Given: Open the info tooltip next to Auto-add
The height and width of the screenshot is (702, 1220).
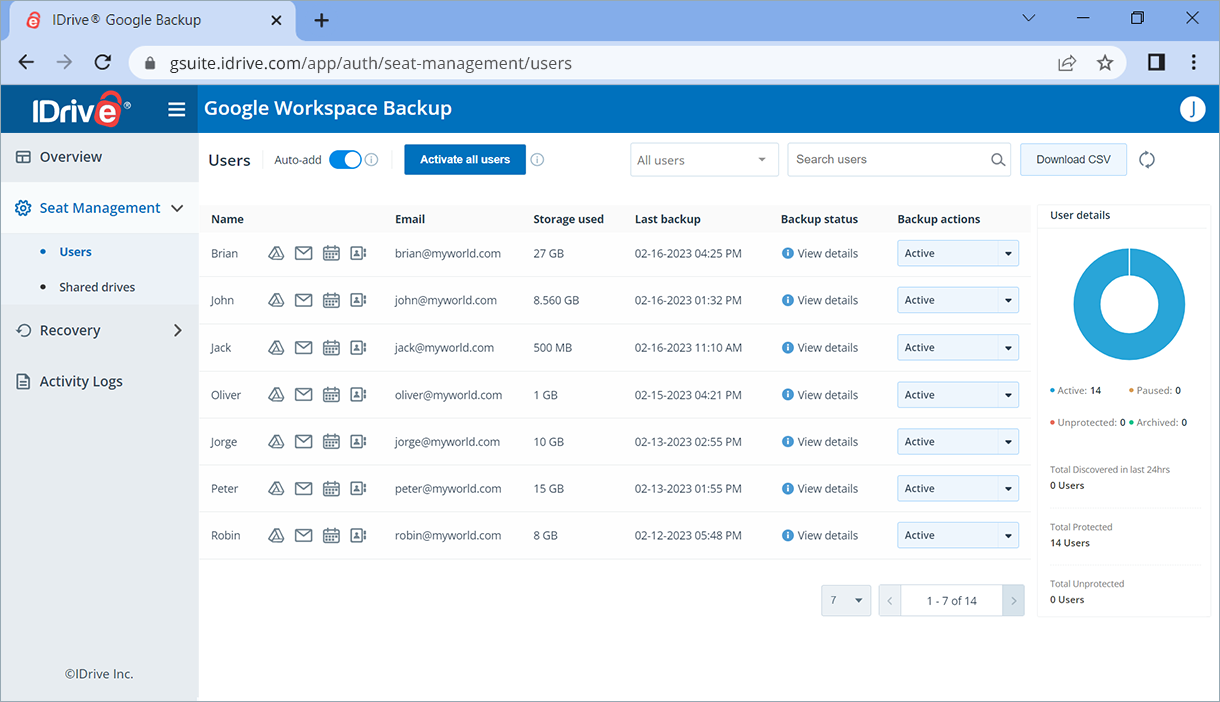Looking at the screenshot, I should pos(371,159).
